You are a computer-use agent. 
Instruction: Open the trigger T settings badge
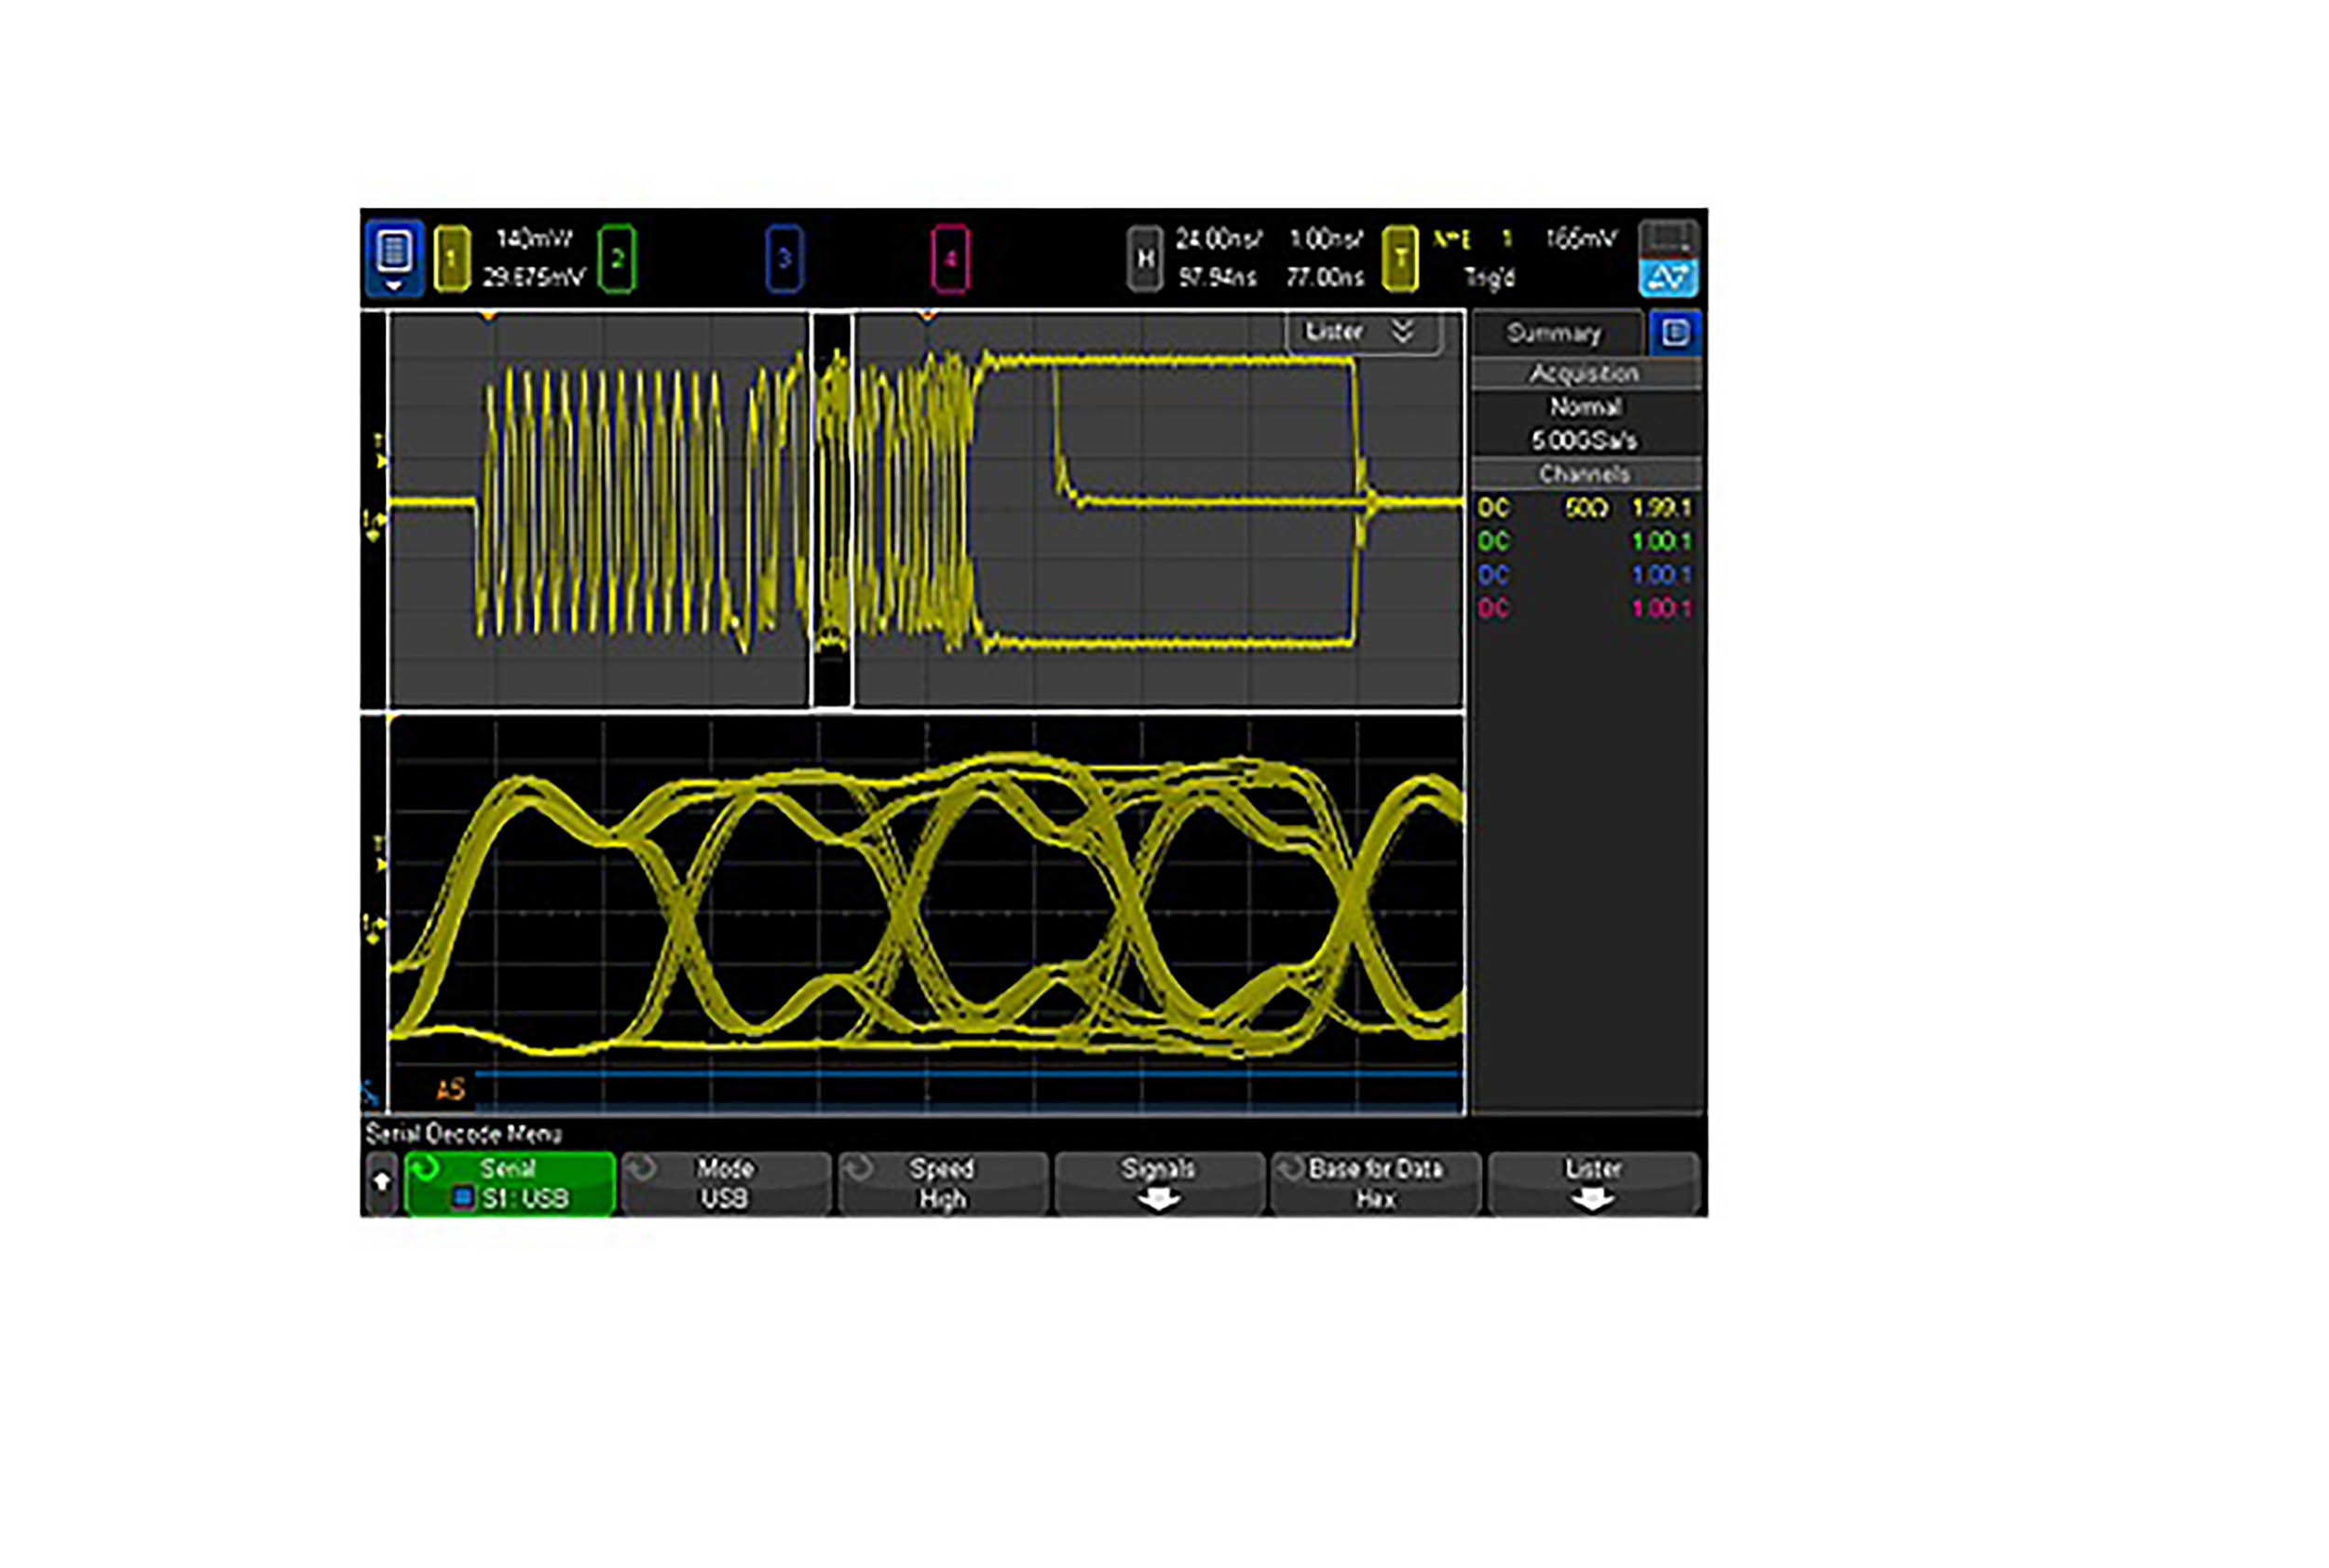[x=1399, y=259]
